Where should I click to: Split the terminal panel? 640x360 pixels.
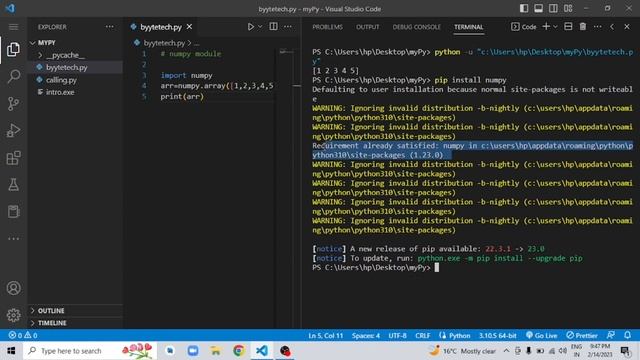[x=568, y=27]
